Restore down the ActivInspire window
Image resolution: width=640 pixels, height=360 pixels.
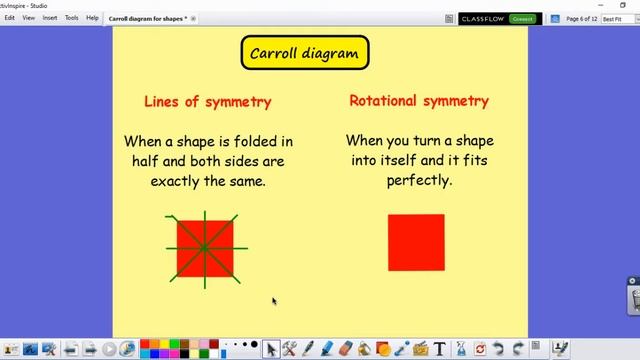pyautogui.click(x=622, y=5)
